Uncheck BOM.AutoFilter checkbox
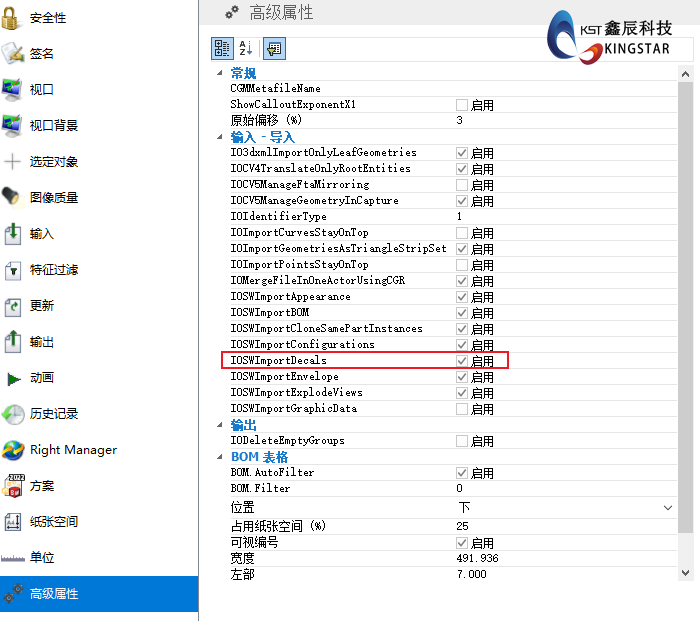 pos(462,473)
